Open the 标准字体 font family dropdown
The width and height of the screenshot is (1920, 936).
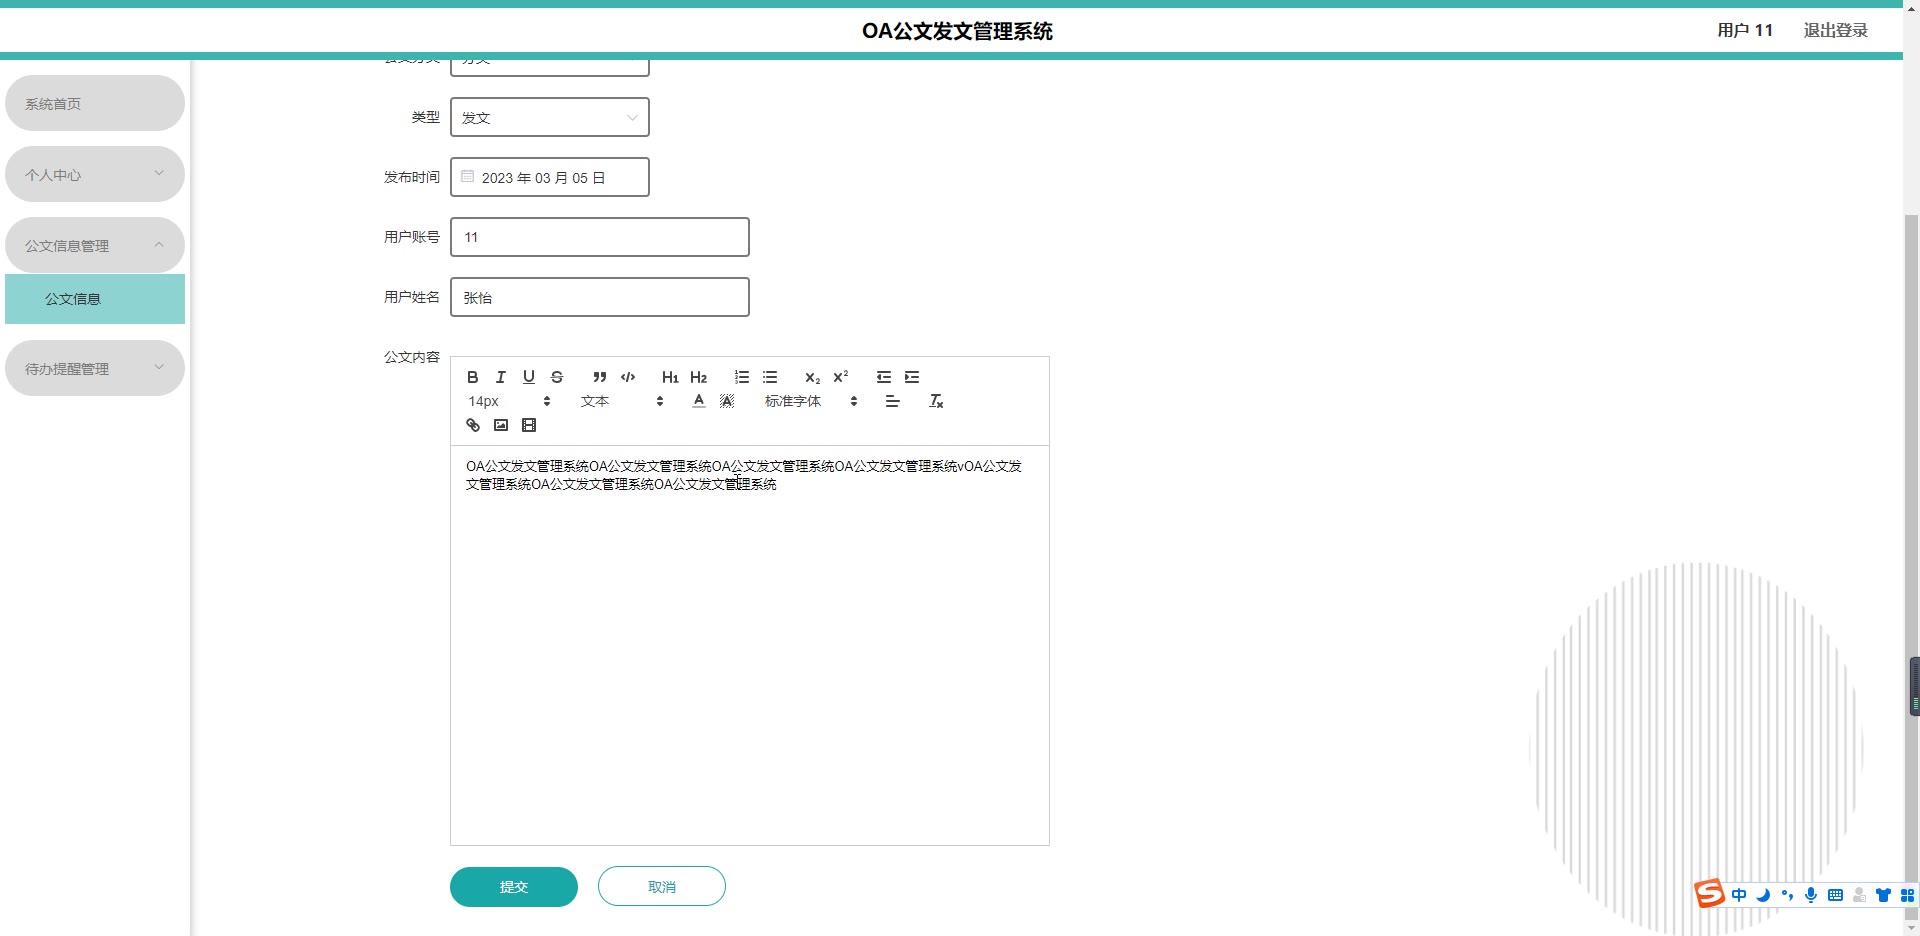[811, 401]
